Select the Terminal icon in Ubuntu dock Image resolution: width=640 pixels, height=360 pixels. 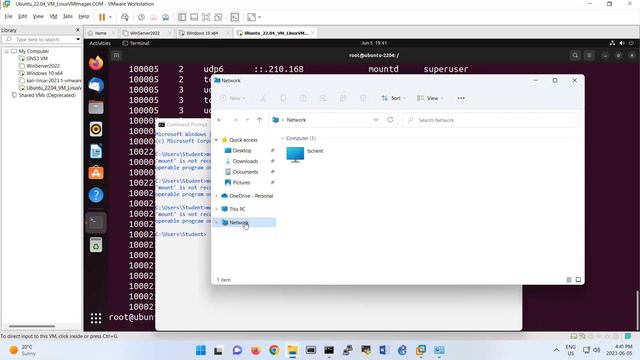click(96, 222)
